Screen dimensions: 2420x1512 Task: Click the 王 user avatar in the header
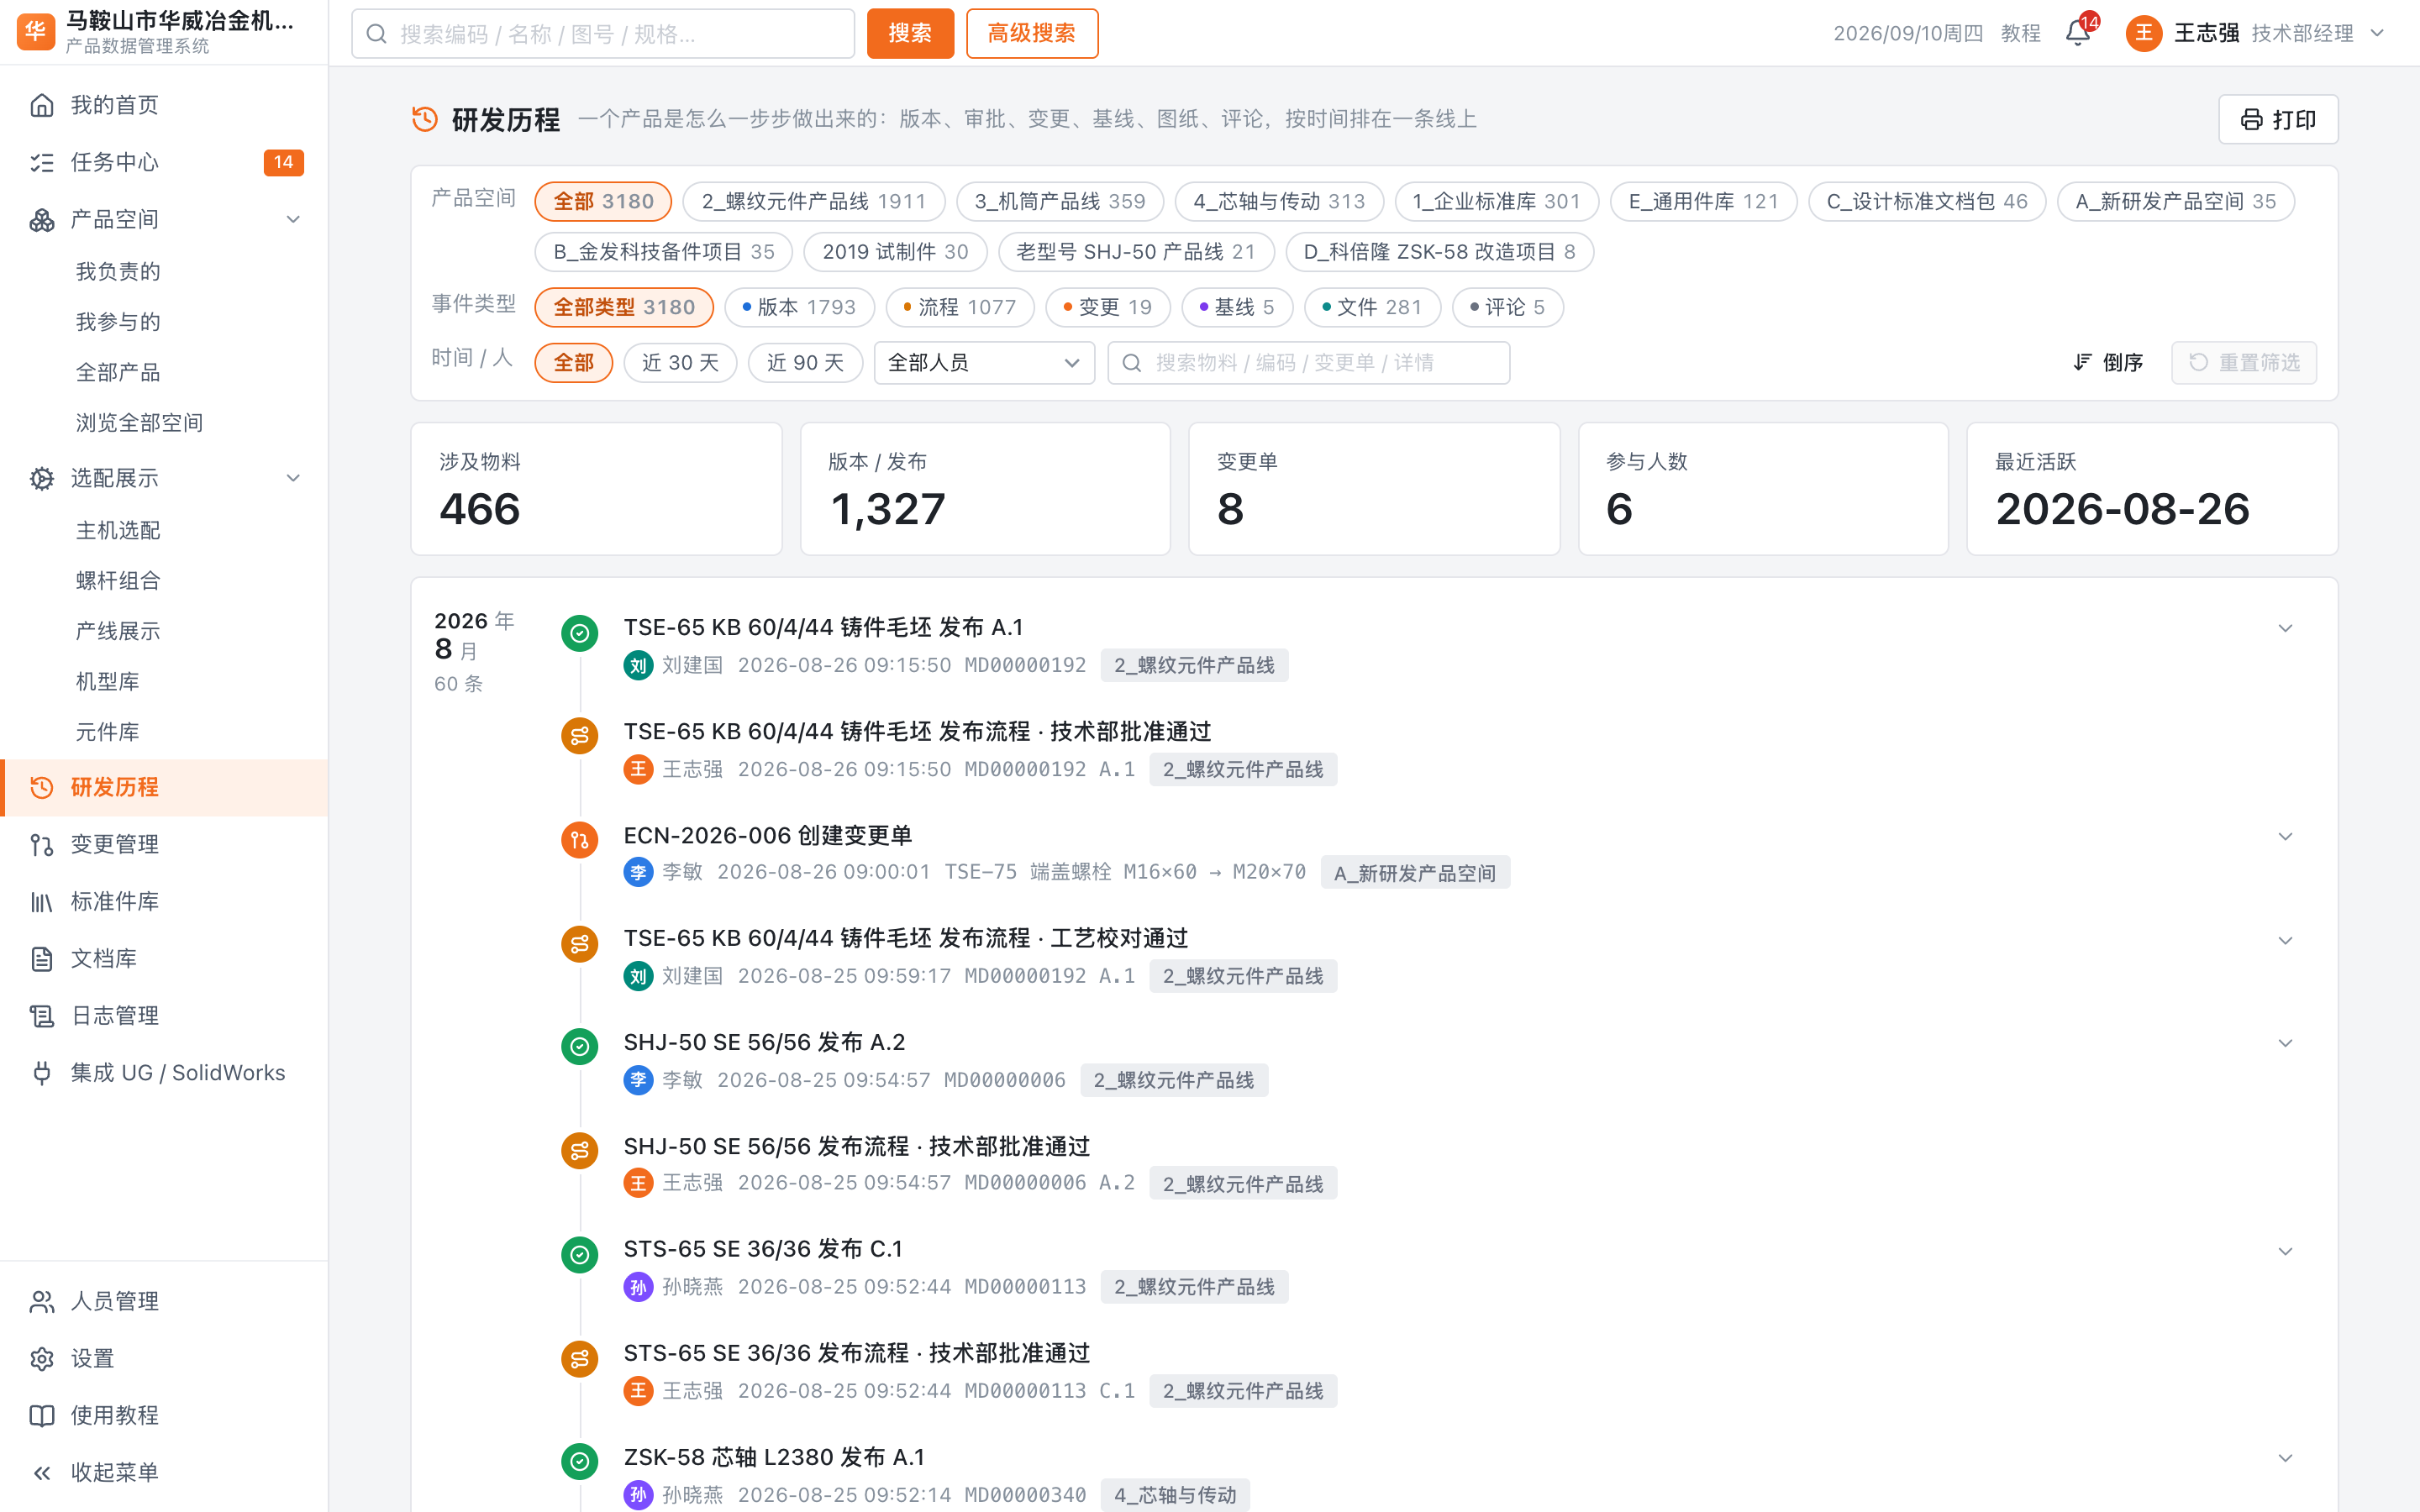pos(2143,33)
